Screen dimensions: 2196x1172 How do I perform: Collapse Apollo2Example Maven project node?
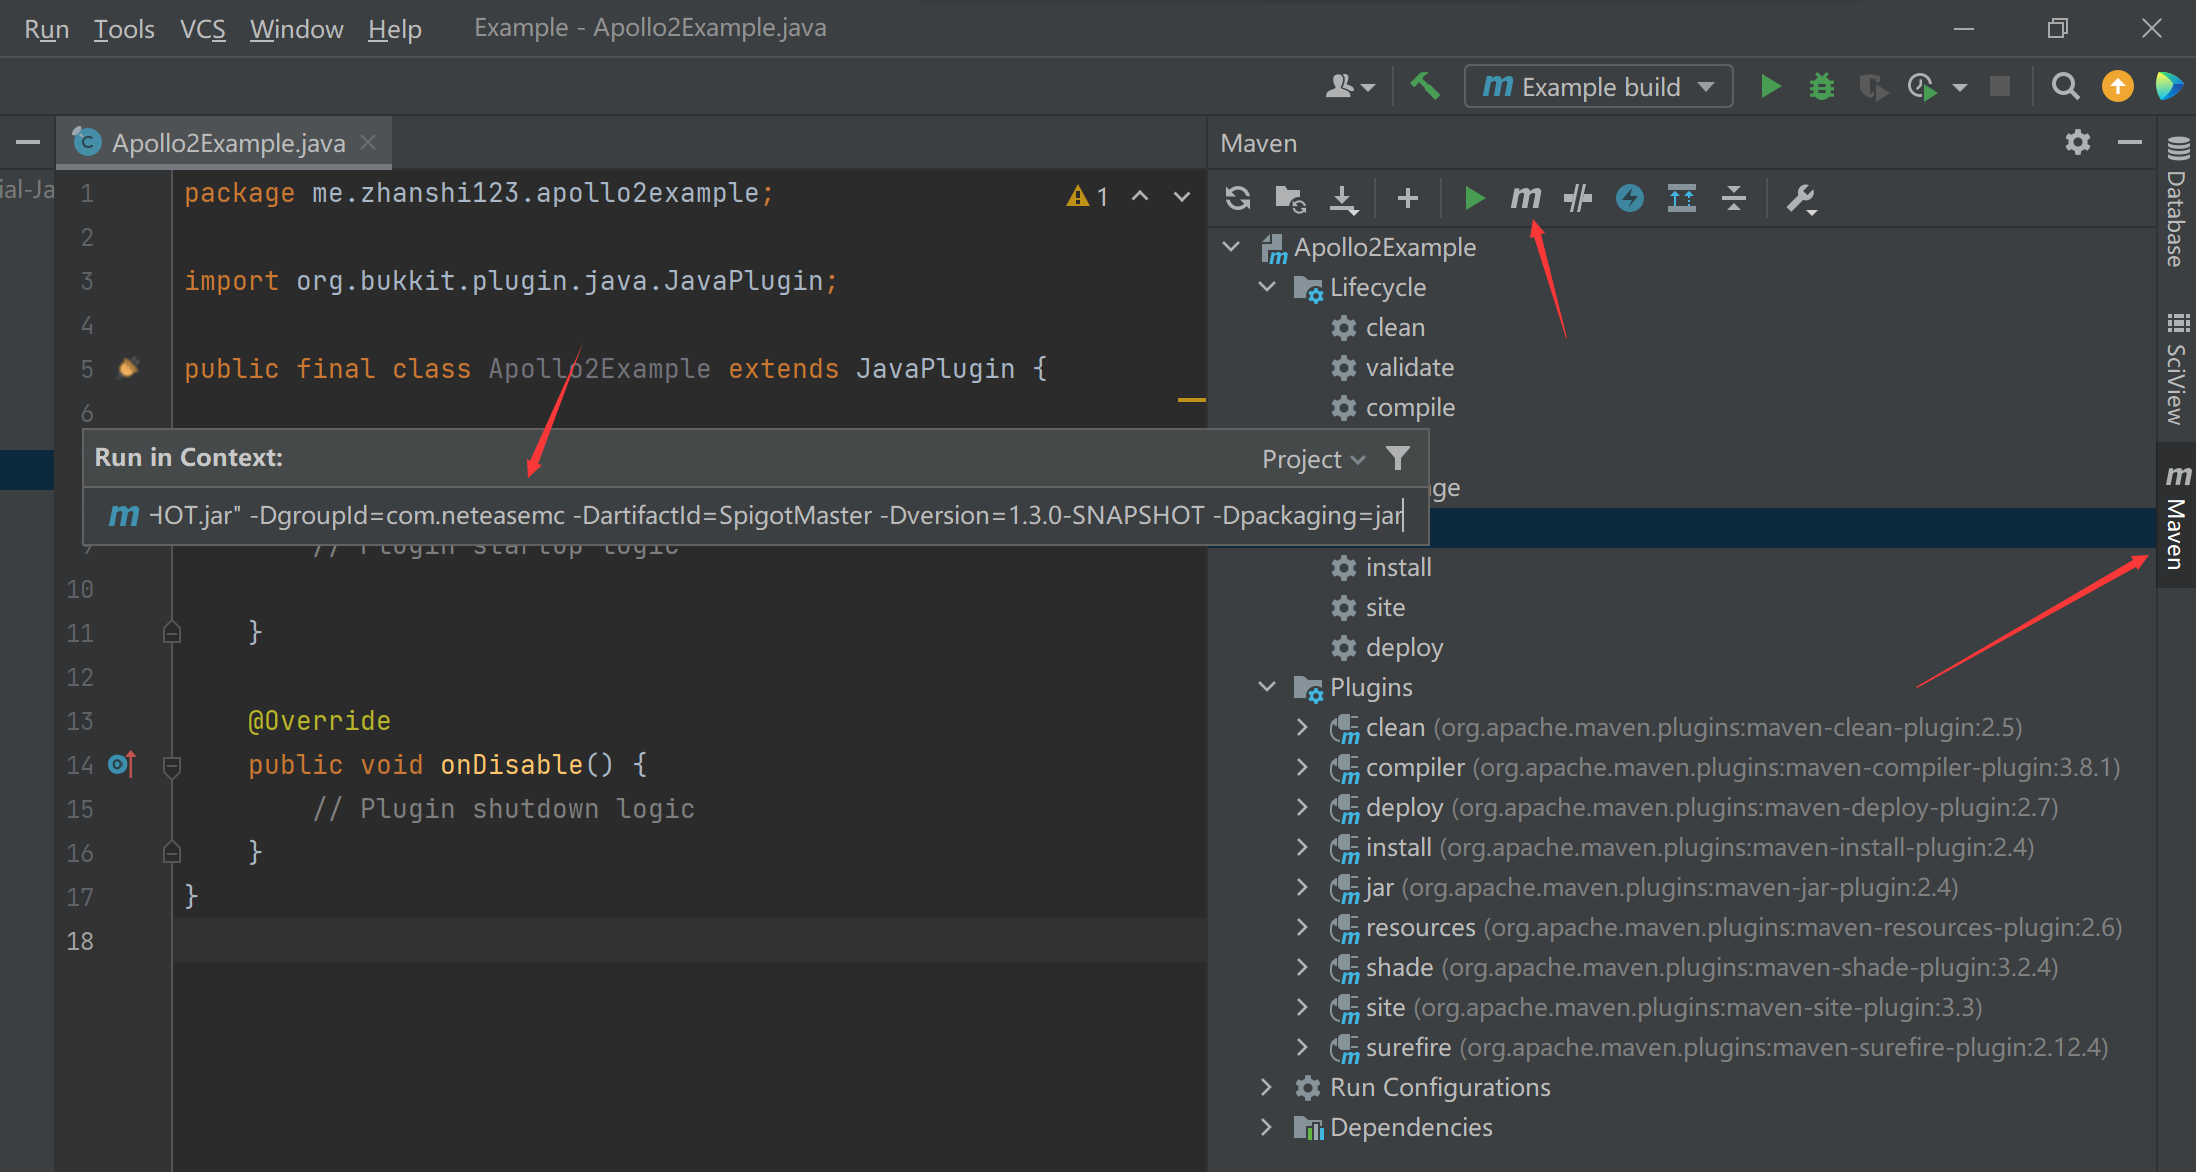pos(1232,246)
